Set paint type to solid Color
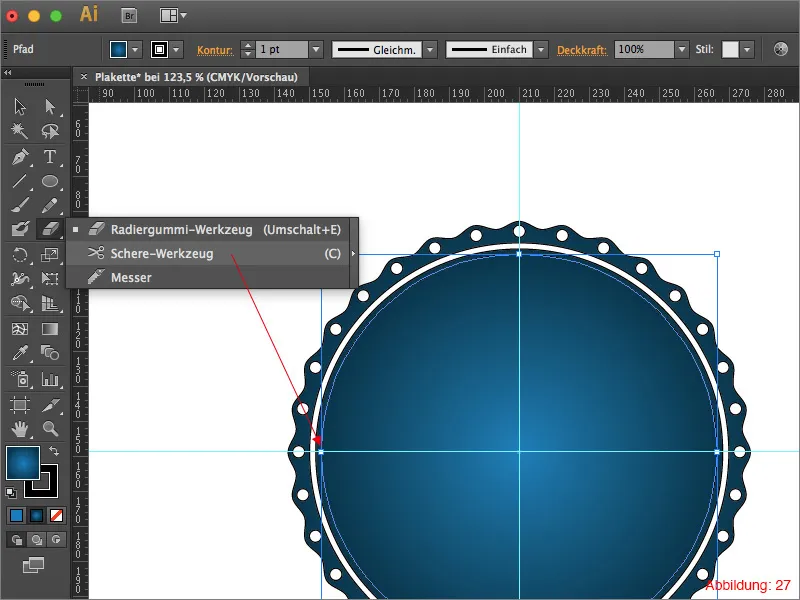The image size is (800, 600). pos(16,516)
